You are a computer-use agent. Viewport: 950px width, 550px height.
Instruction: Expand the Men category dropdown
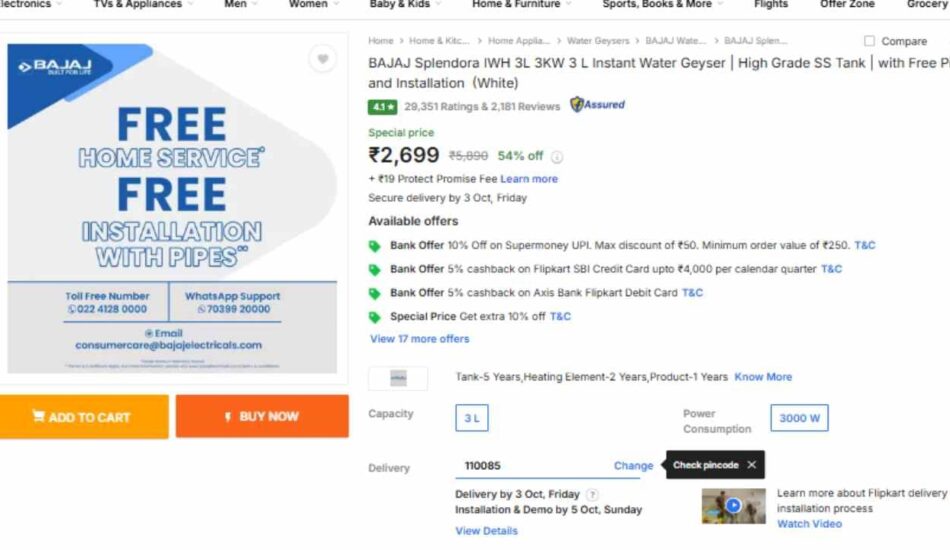pos(240,4)
